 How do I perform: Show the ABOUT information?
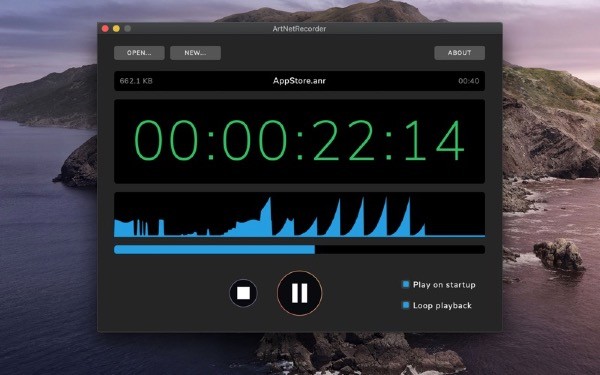click(x=460, y=53)
